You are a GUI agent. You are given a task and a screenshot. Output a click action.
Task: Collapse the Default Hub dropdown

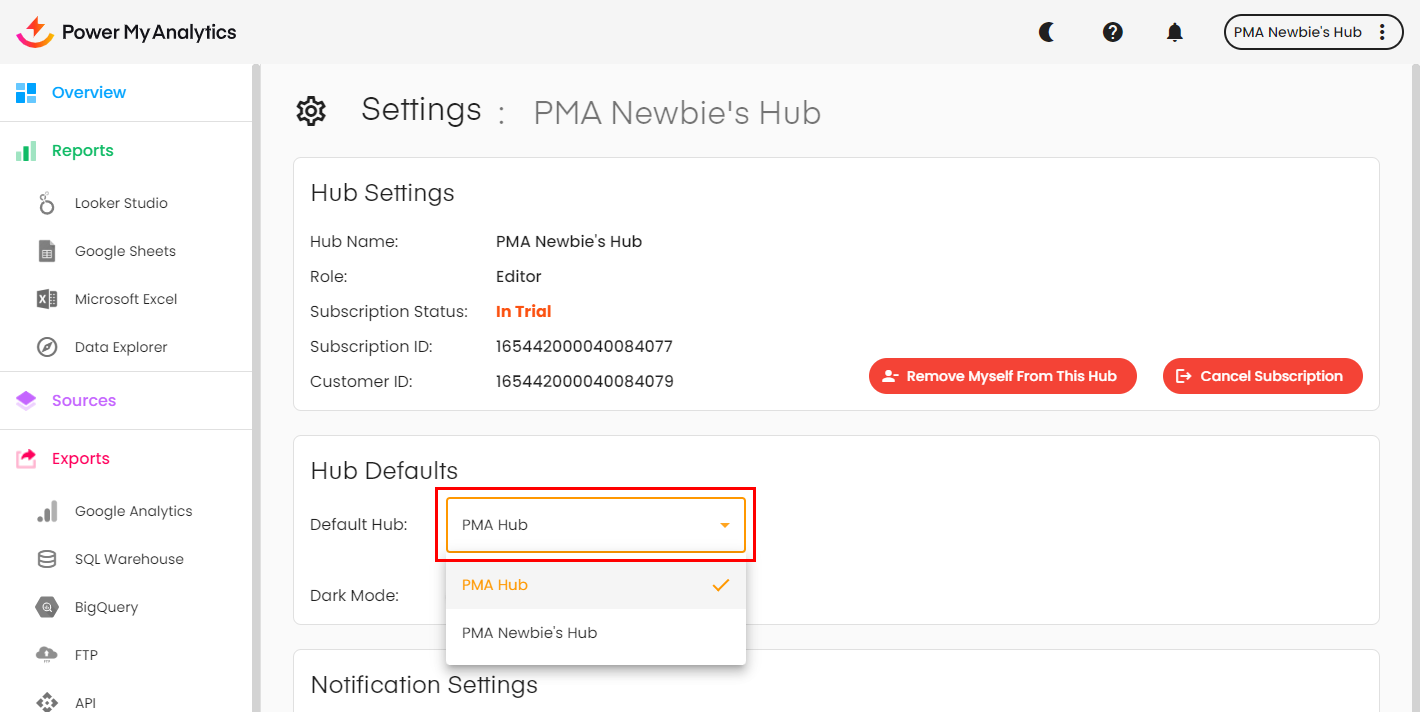tap(724, 525)
